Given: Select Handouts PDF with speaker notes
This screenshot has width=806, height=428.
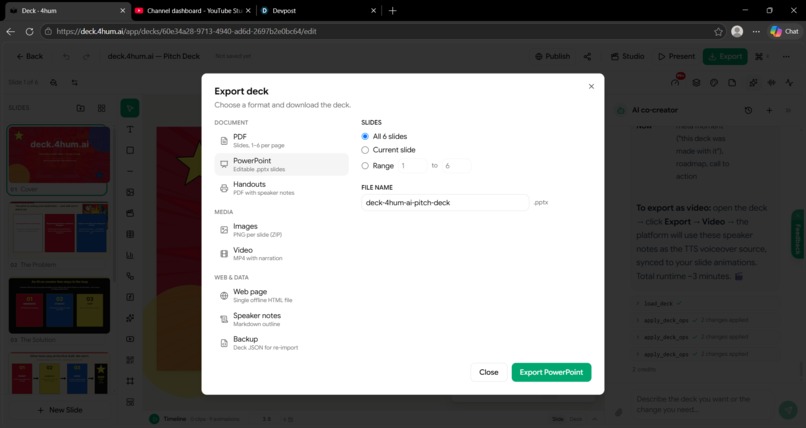Looking at the screenshot, I should coord(281,188).
